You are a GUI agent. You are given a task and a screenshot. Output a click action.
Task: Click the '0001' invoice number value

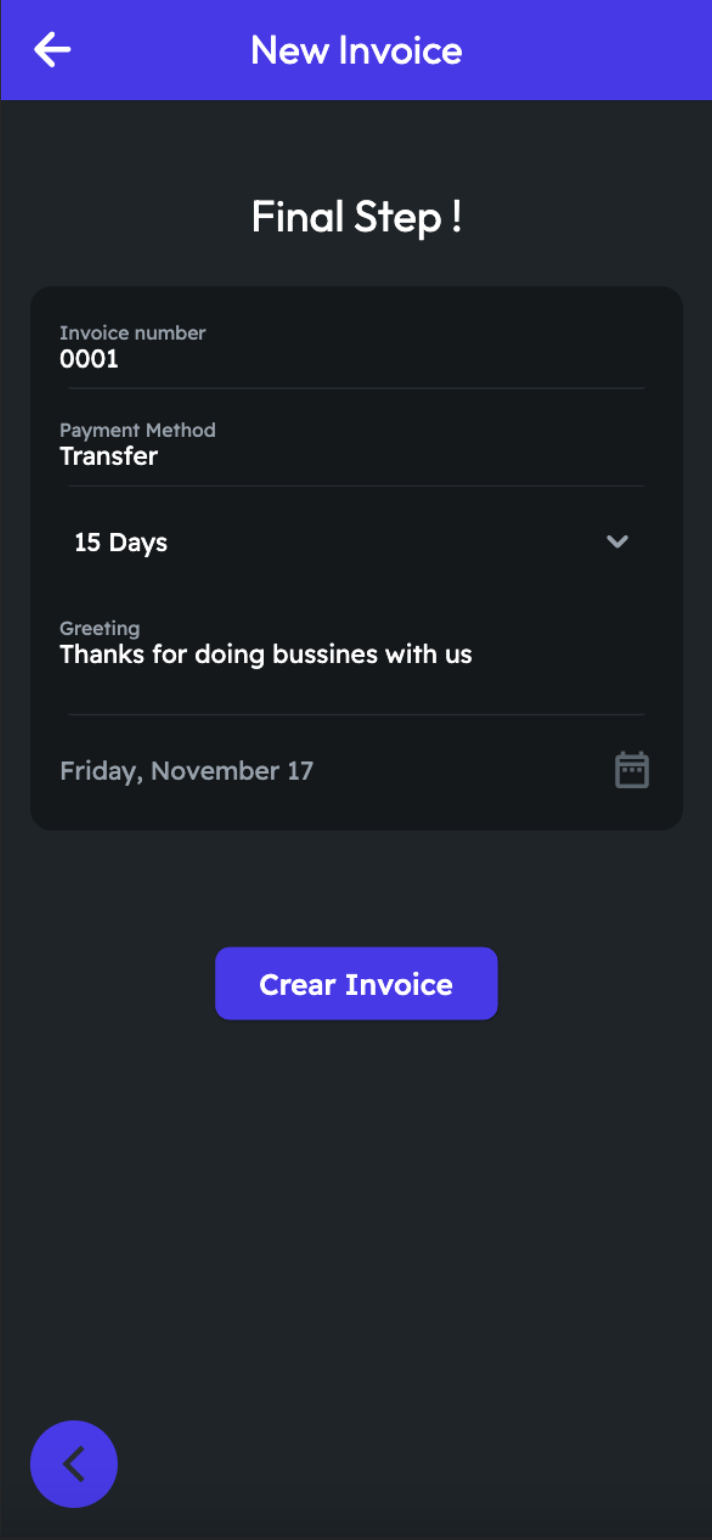pyautogui.click(x=89, y=360)
